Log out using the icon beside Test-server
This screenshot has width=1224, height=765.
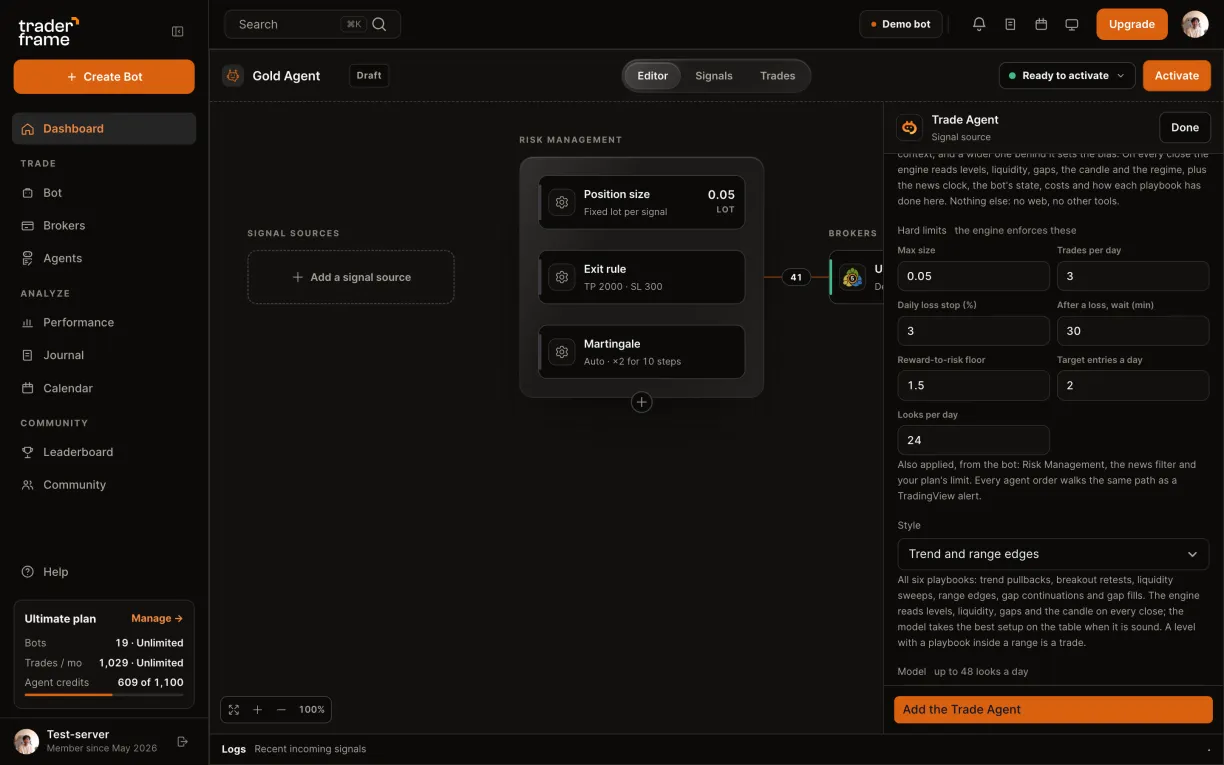(182, 741)
